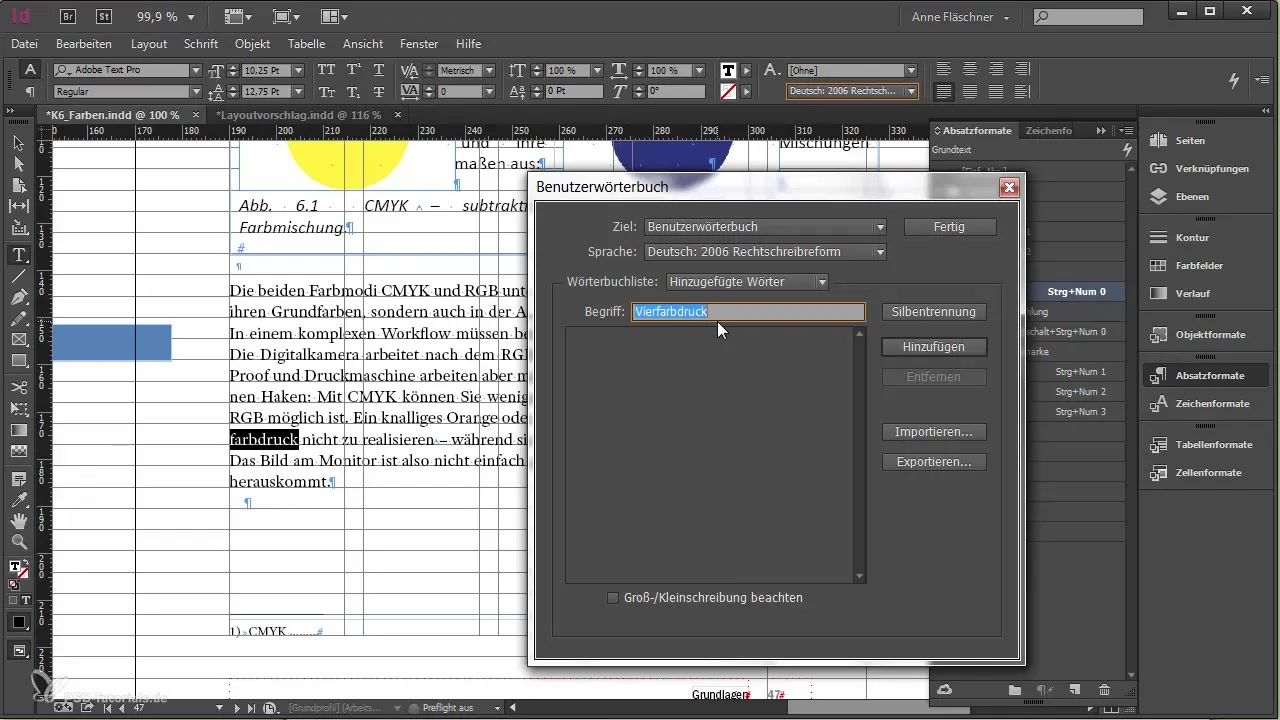Select the Hand tool

pyautogui.click(x=18, y=521)
